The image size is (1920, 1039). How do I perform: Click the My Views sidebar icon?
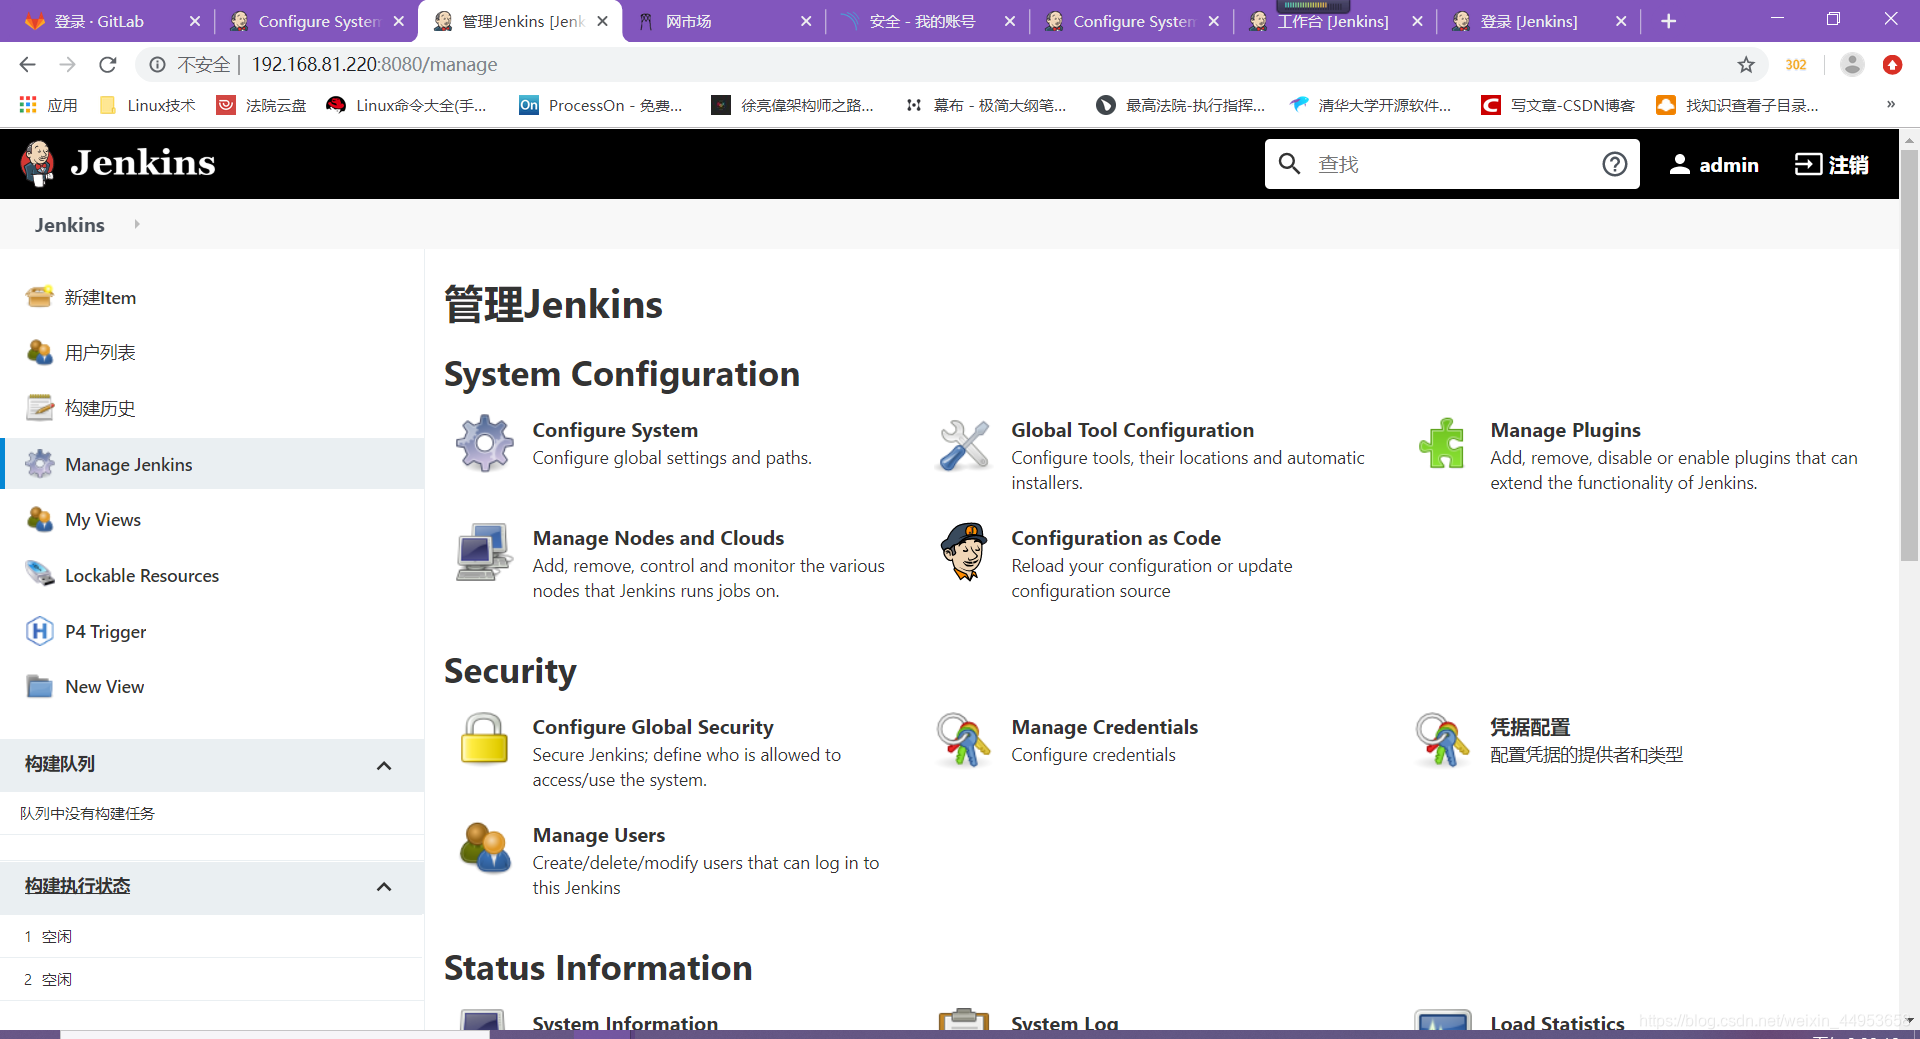(40, 519)
